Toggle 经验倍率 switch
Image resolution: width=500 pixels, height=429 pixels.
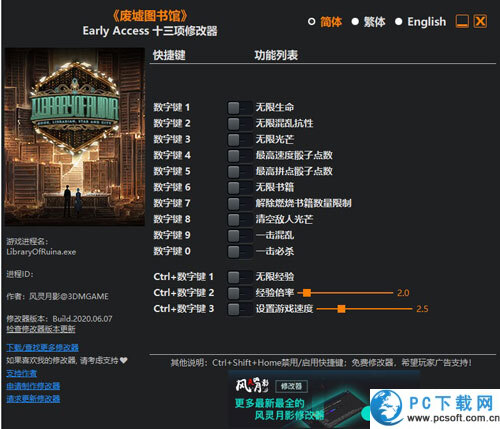point(239,293)
